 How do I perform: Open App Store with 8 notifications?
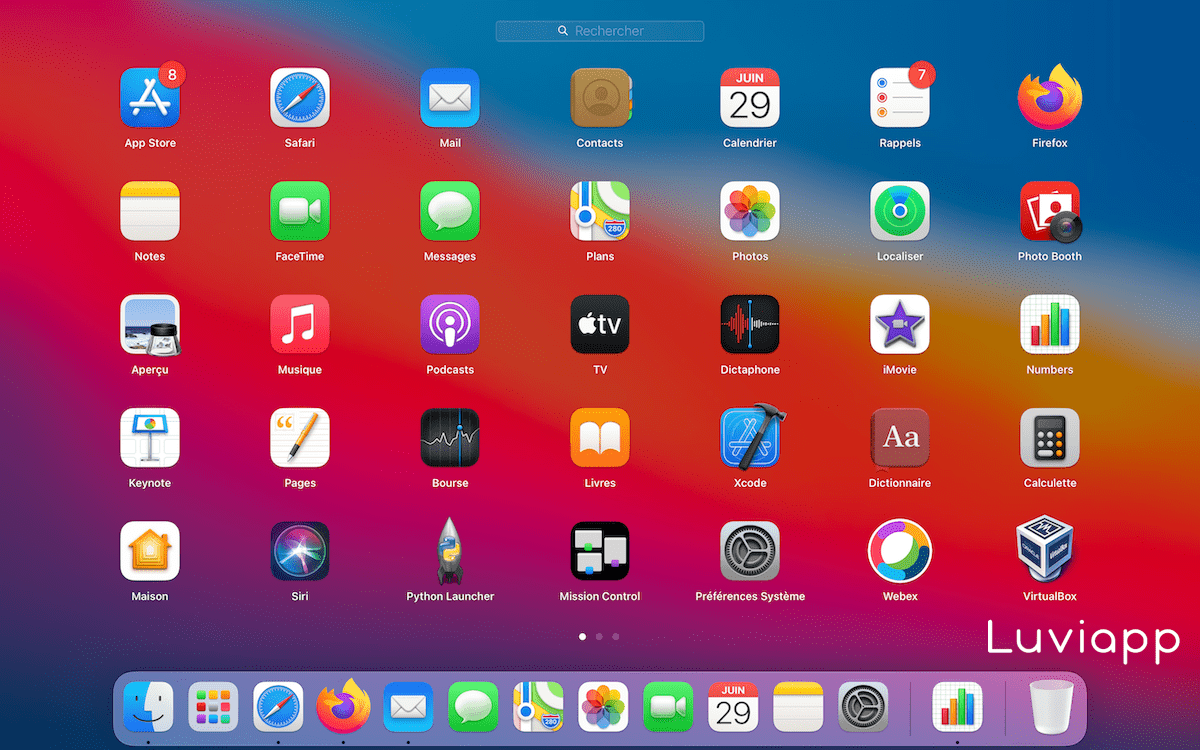[149, 98]
